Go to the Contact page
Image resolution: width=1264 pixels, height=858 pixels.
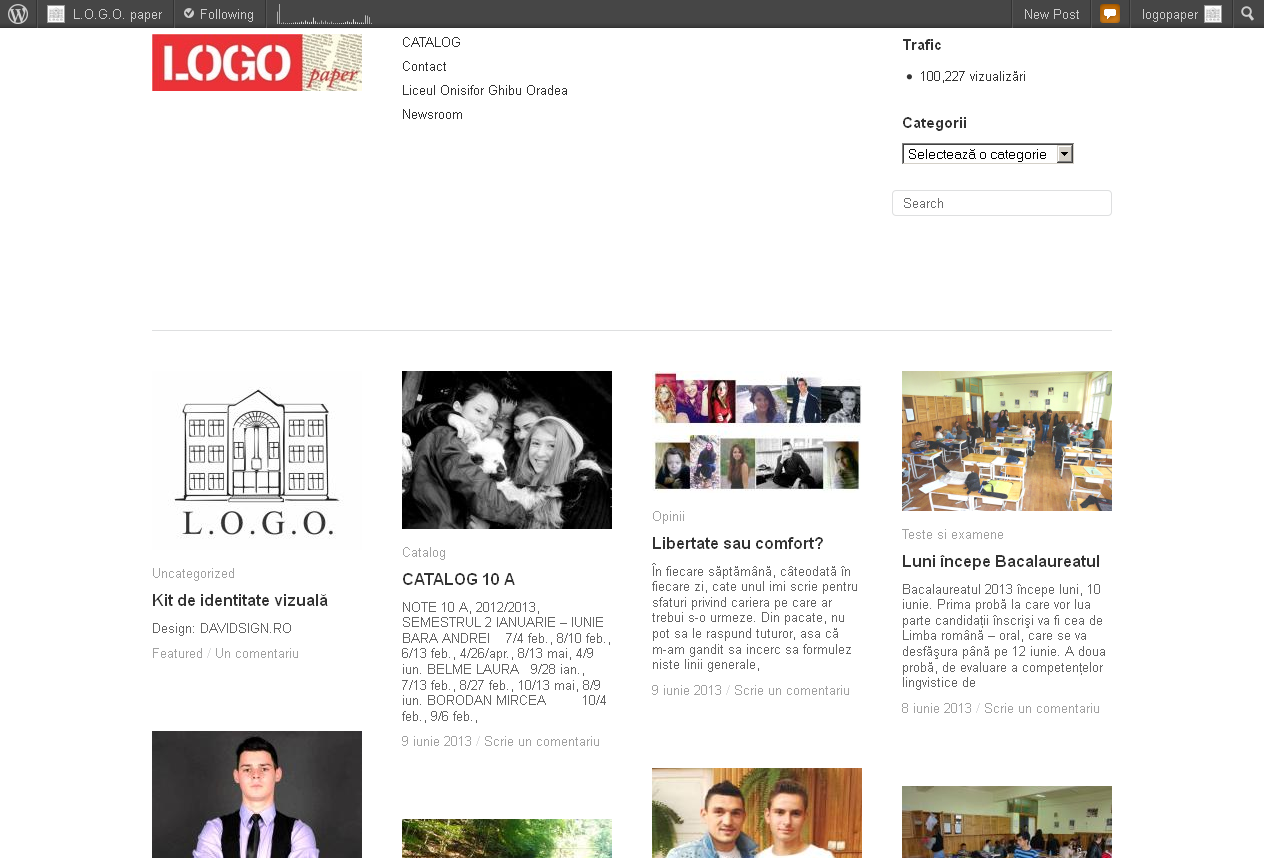pos(424,66)
